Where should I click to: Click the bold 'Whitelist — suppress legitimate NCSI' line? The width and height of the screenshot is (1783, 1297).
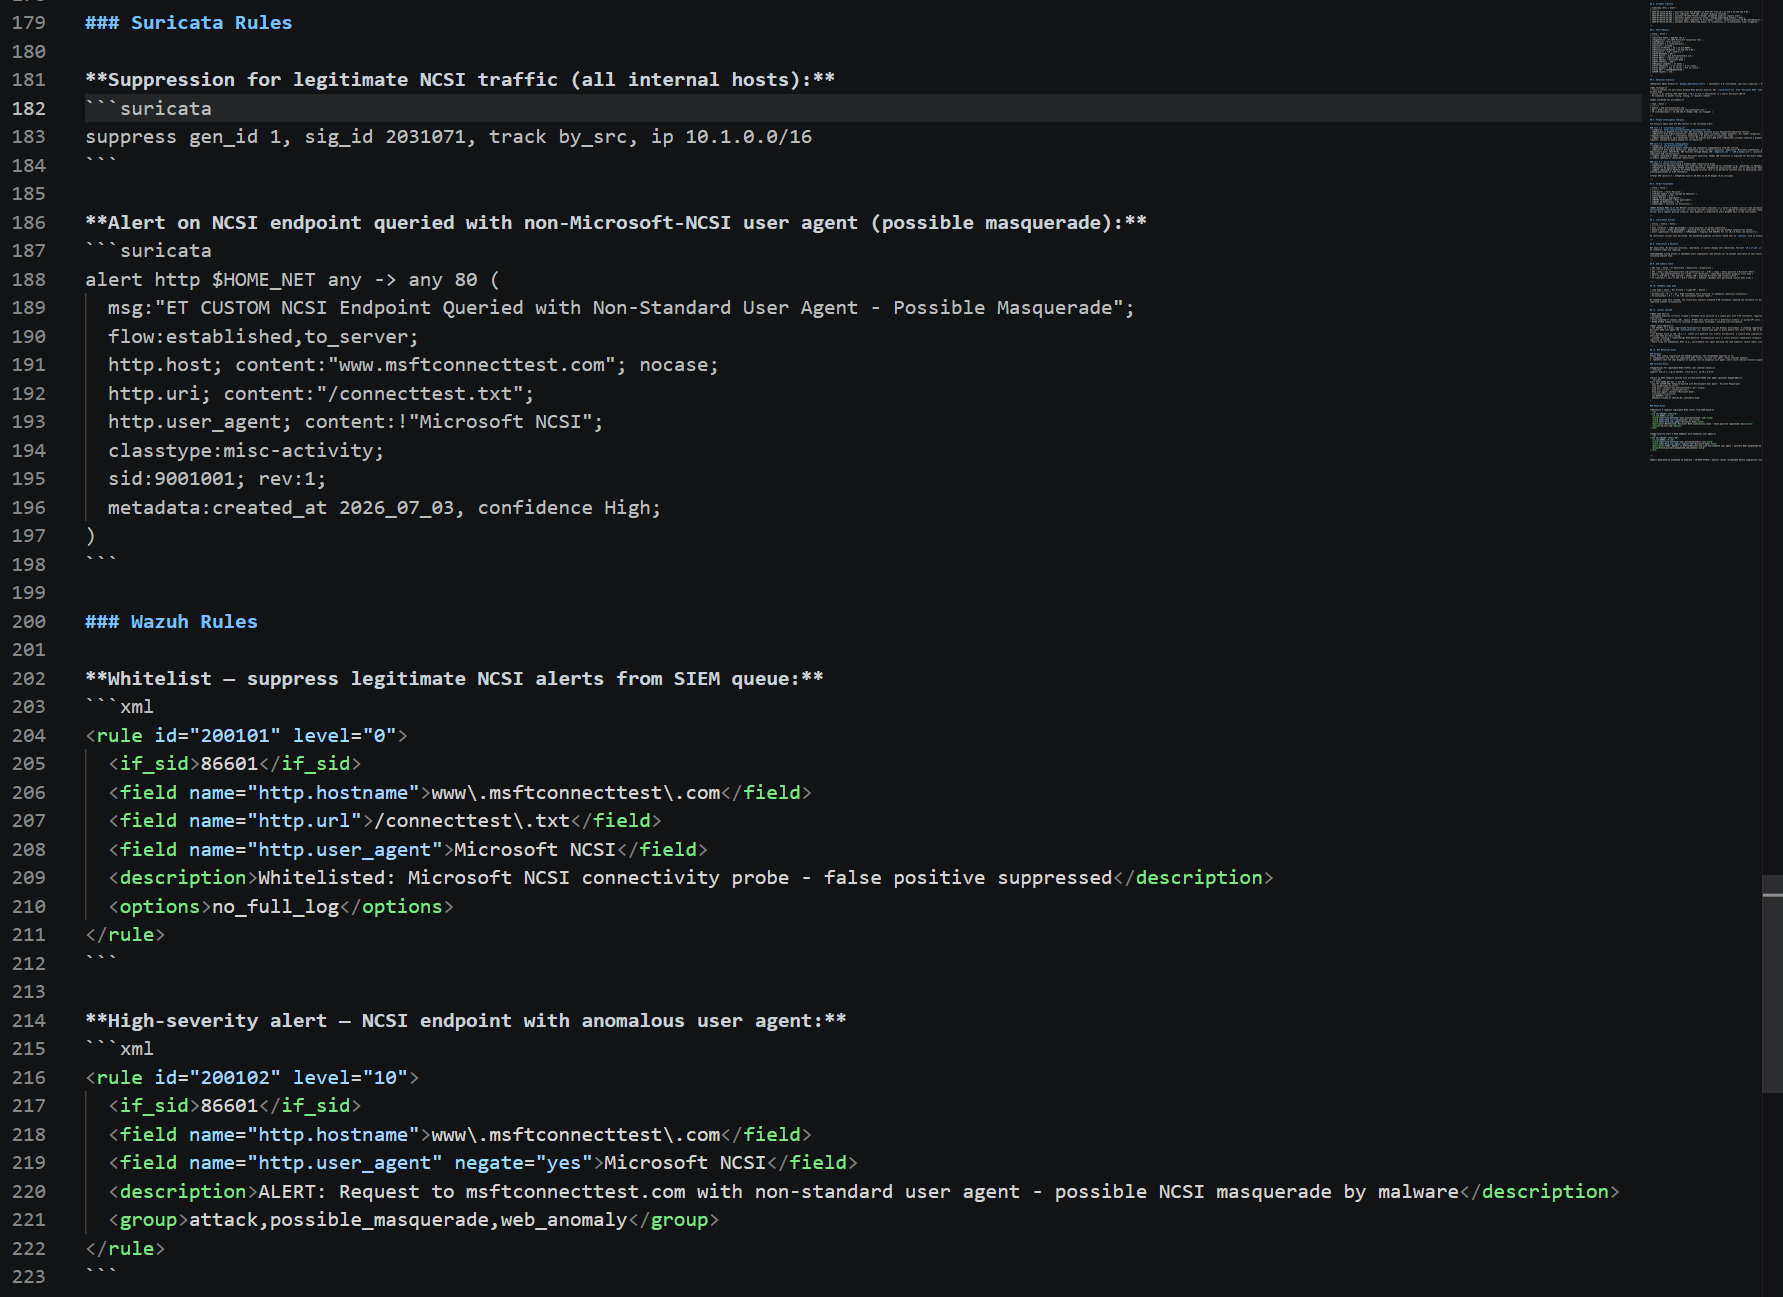tap(454, 679)
